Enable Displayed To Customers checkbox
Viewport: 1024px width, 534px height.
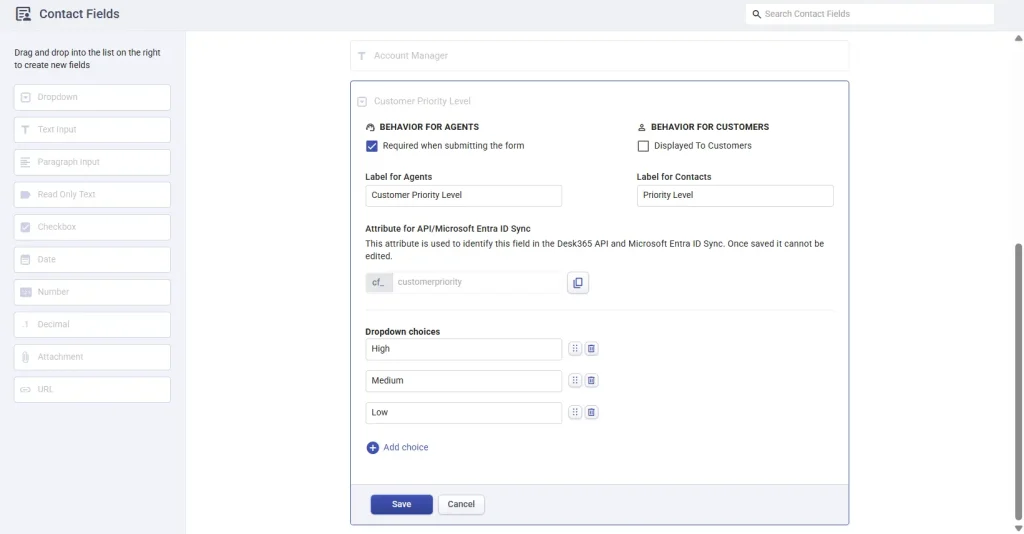(x=643, y=146)
